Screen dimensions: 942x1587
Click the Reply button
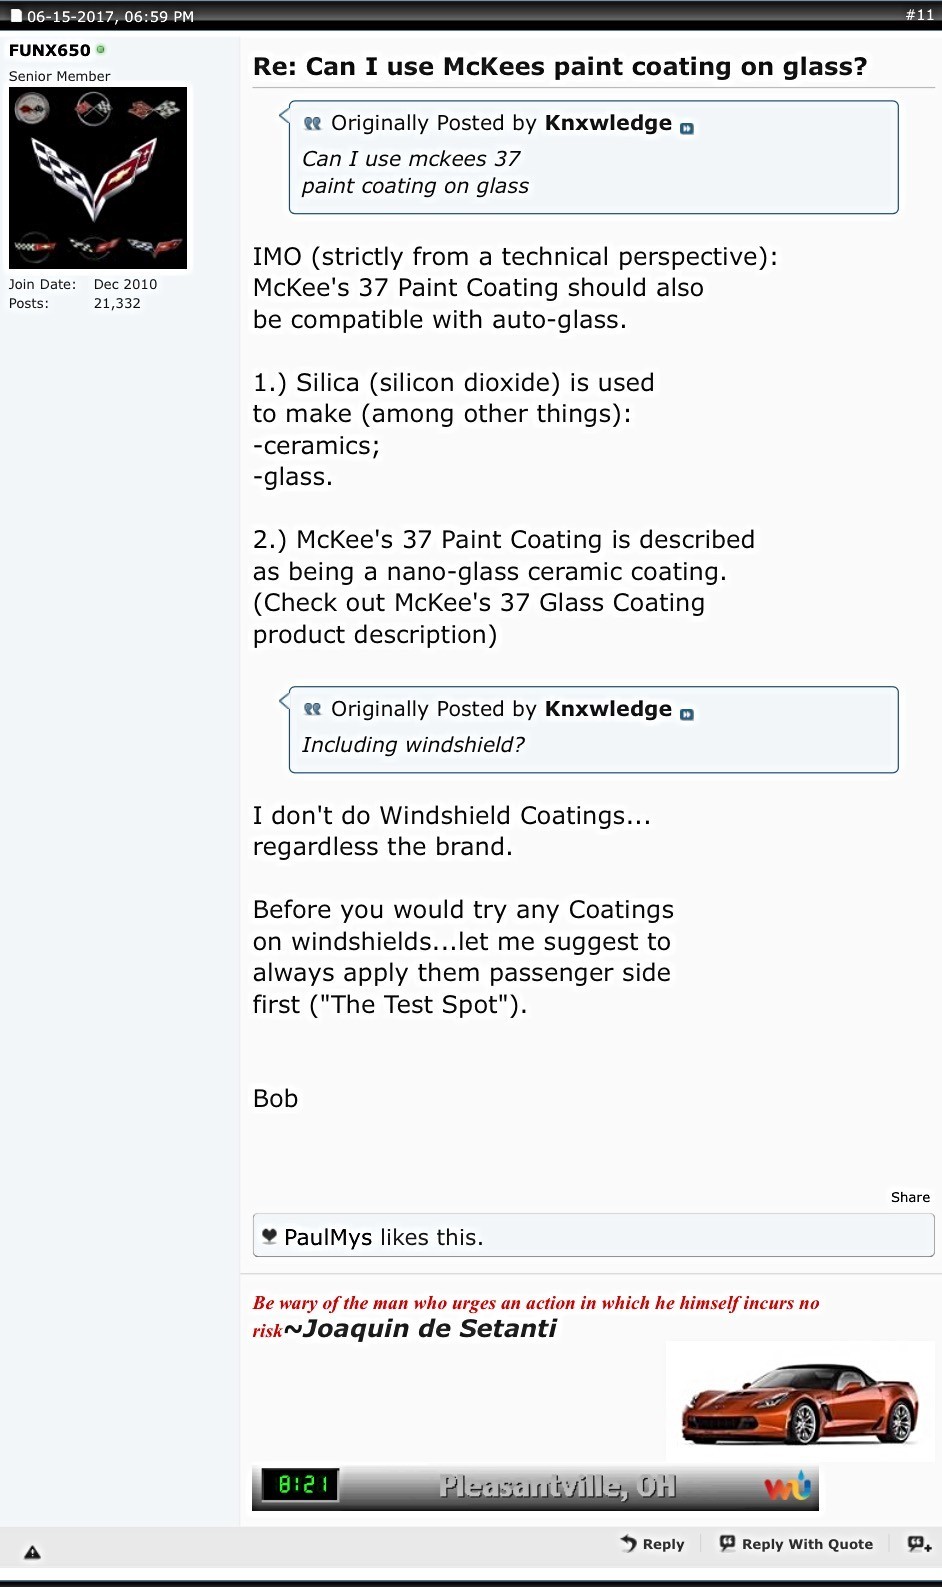[x=653, y=1544]
